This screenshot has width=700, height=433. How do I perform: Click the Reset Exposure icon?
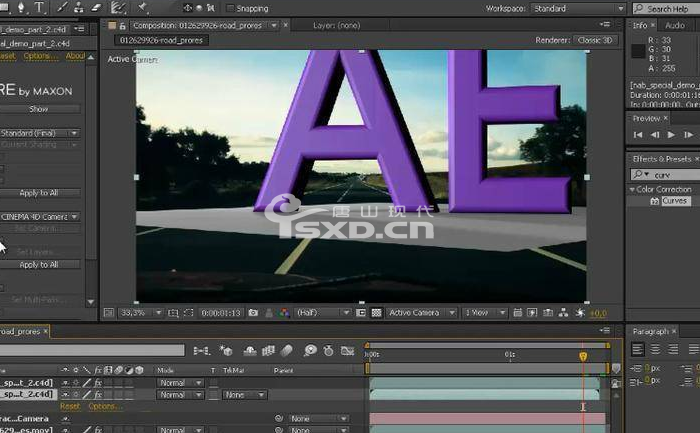click(x=580, y=313)
